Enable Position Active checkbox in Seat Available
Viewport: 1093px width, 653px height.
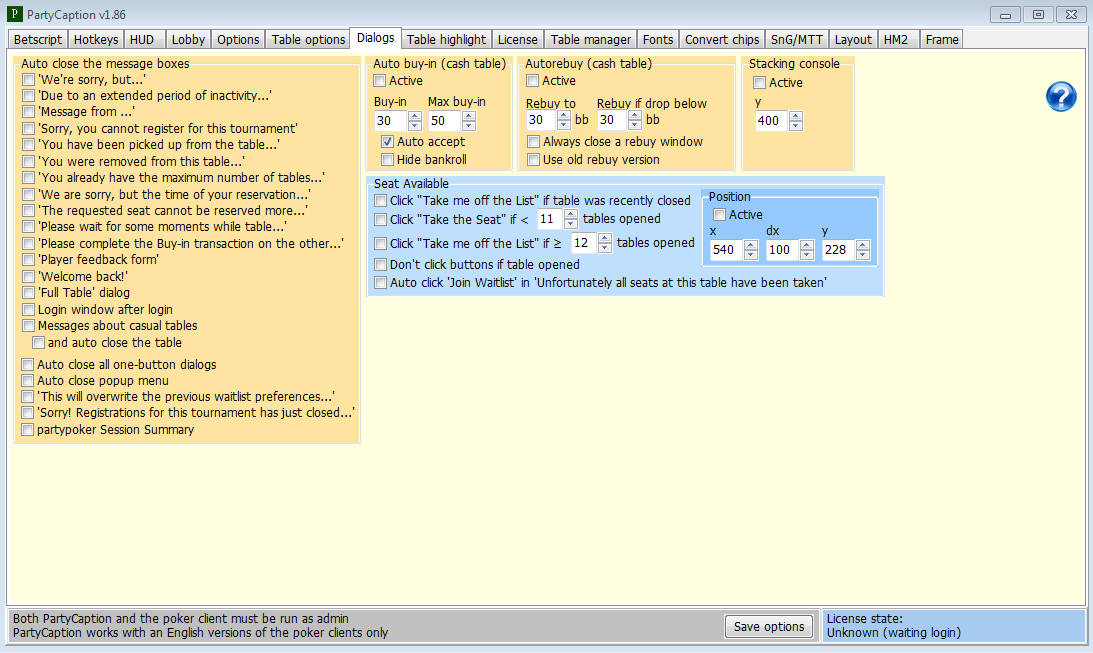[719, 215]
